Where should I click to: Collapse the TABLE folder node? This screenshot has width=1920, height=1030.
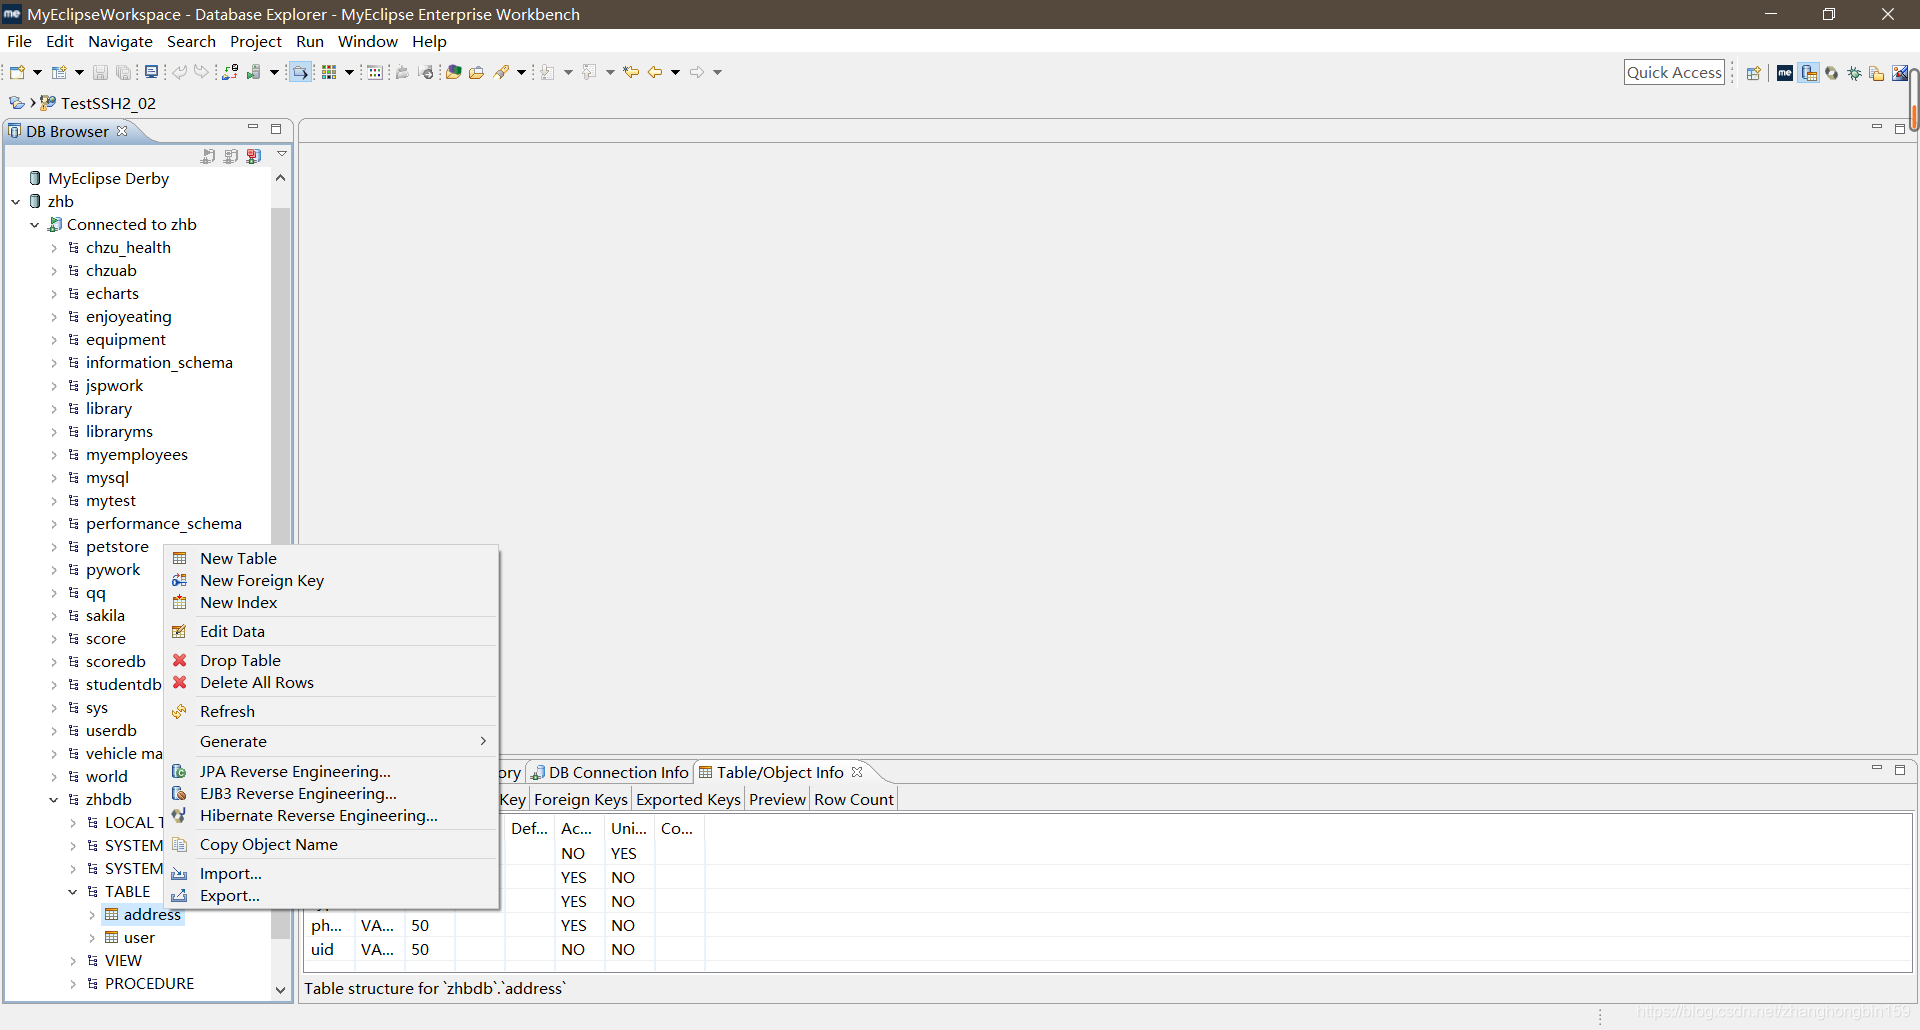(73, 892)
